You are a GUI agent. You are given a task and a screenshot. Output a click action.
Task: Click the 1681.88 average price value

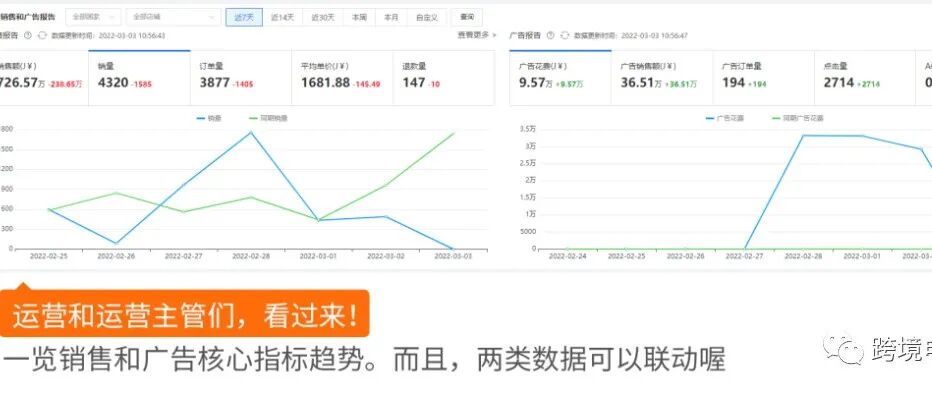pos(325,83)
